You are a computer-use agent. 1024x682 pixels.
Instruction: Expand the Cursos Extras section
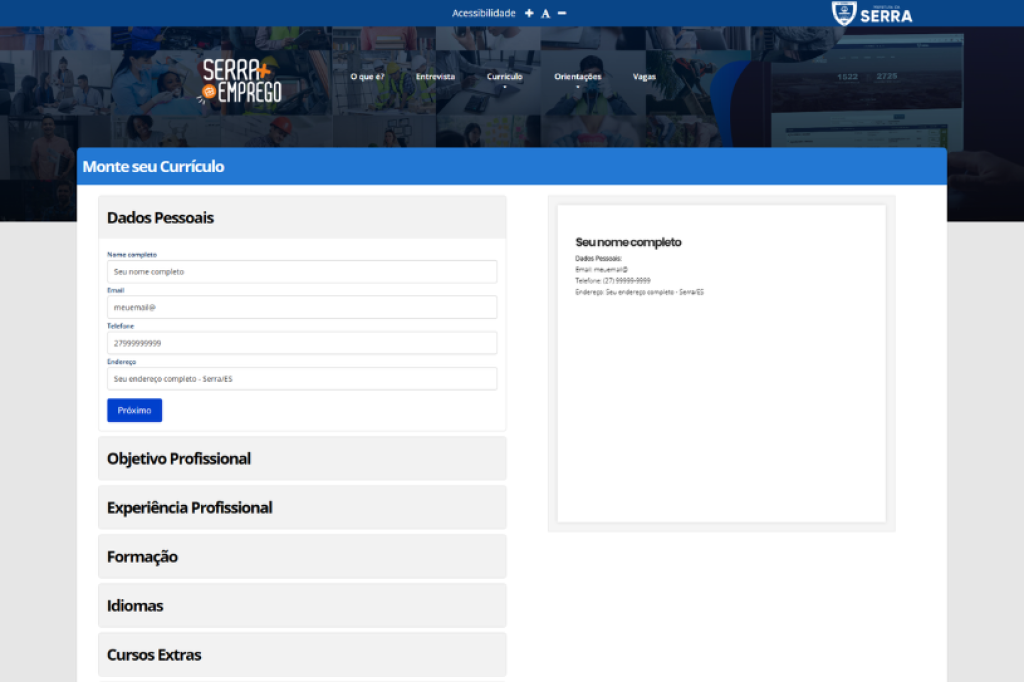click(301, 655)
